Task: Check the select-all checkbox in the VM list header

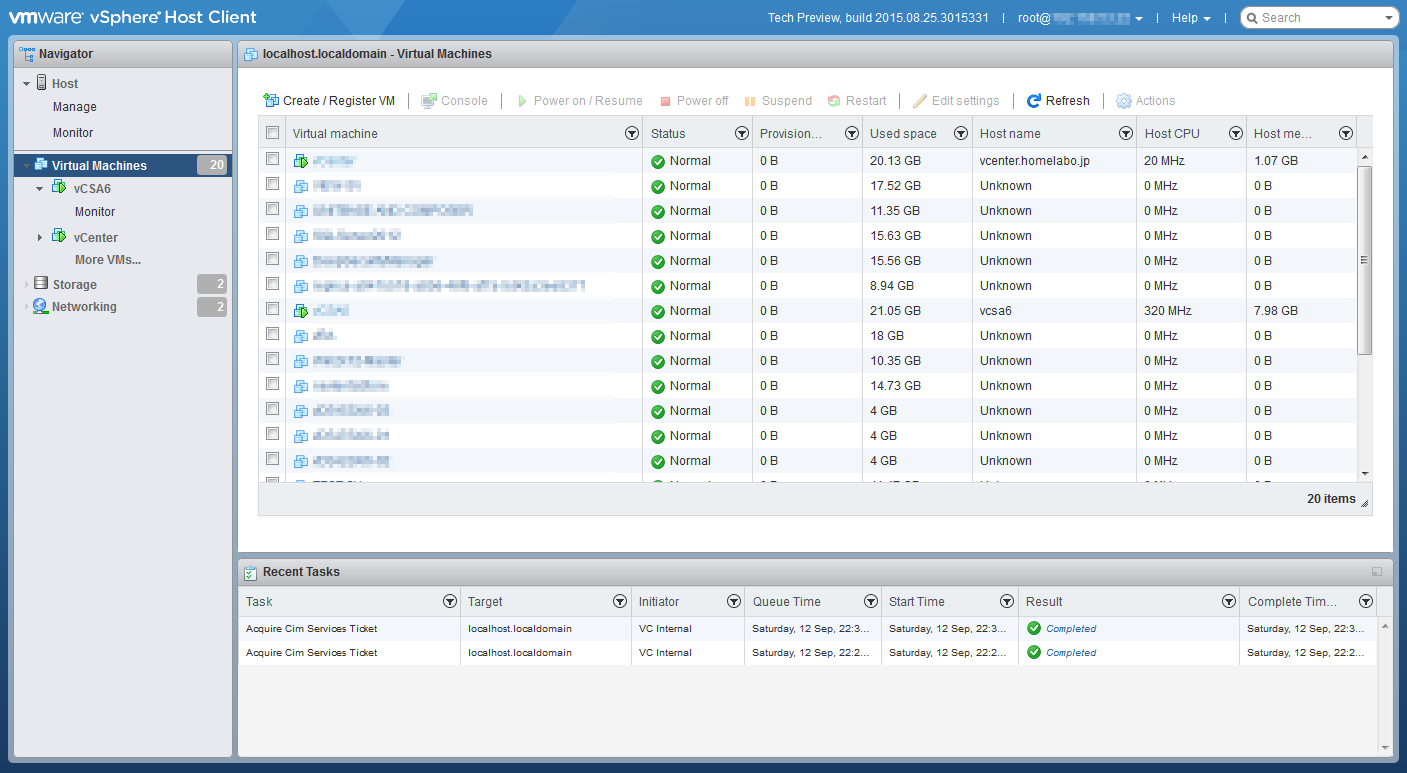Action: [272, 132]
